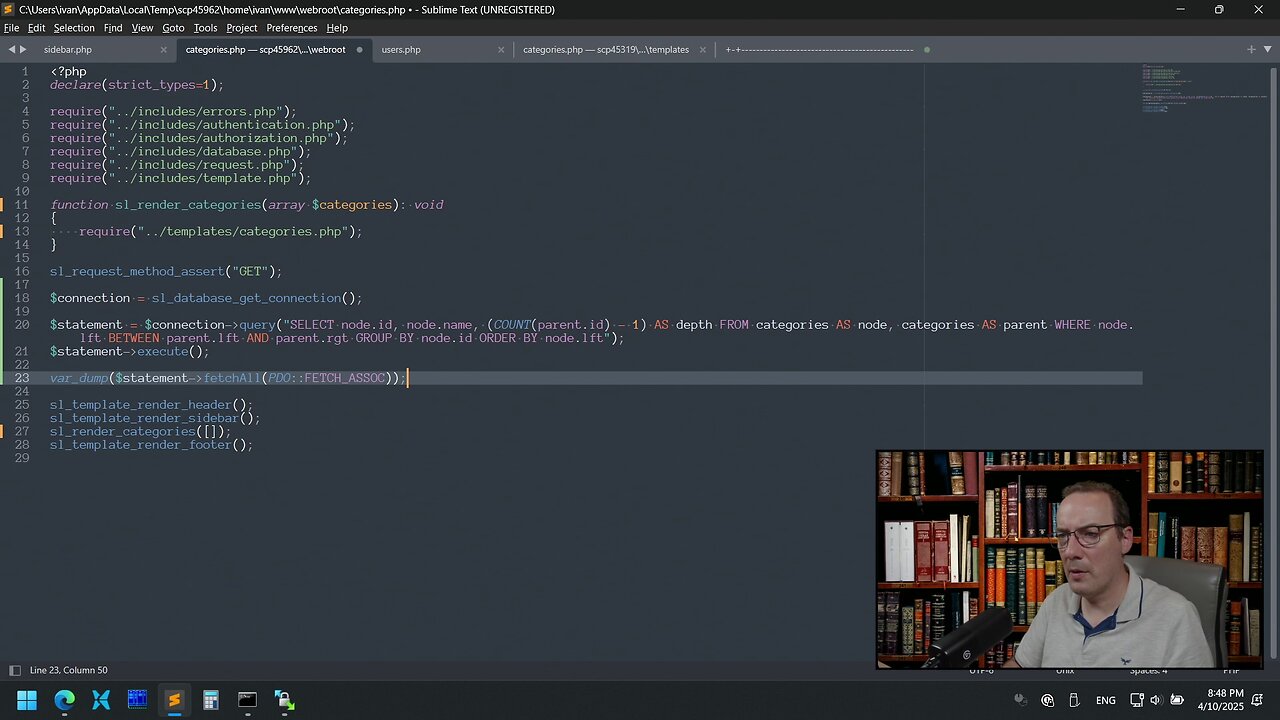Open the Windows Start menu
The height and width of the screenshot is (720, 1280).
coord(27,700)
